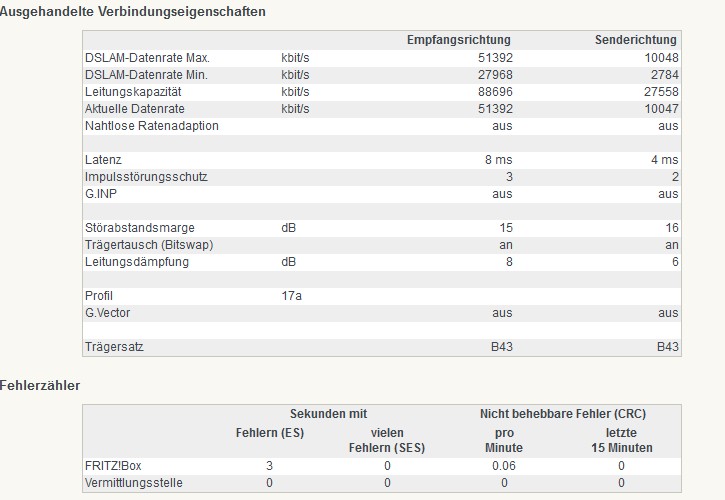Click the 'vielen Fehlern (SES)' column header
The image size is (725, 500).
point(387,440)
